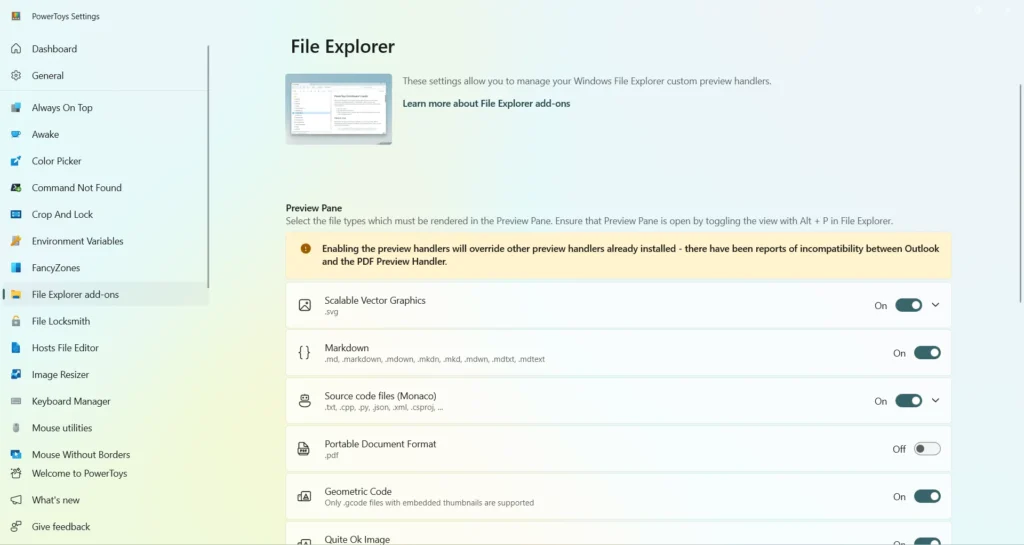Image resolution: width=1024 pixels, height=545 pixels.
Task: Click the Image Resizer icon
Action: click(16, 375)
